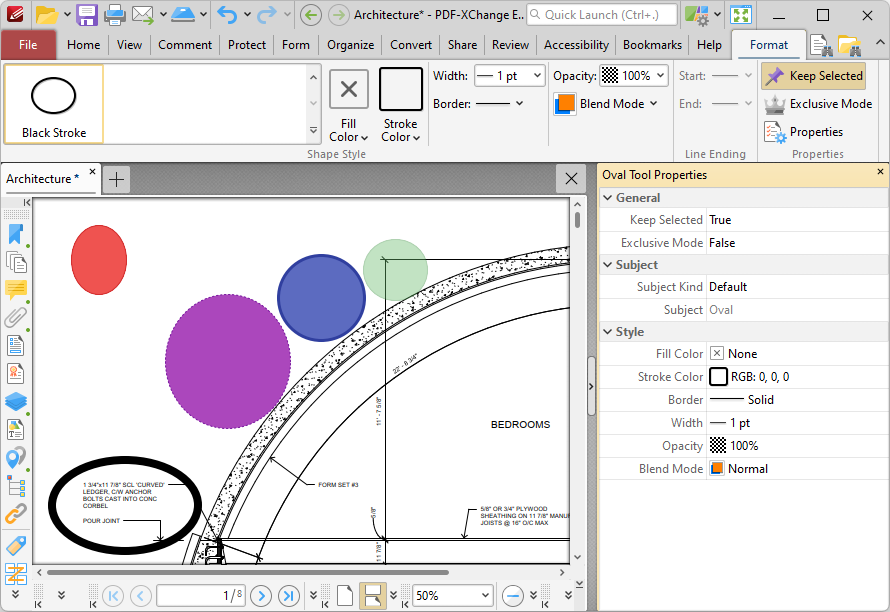Go to next page arrow

coord(261,596)
